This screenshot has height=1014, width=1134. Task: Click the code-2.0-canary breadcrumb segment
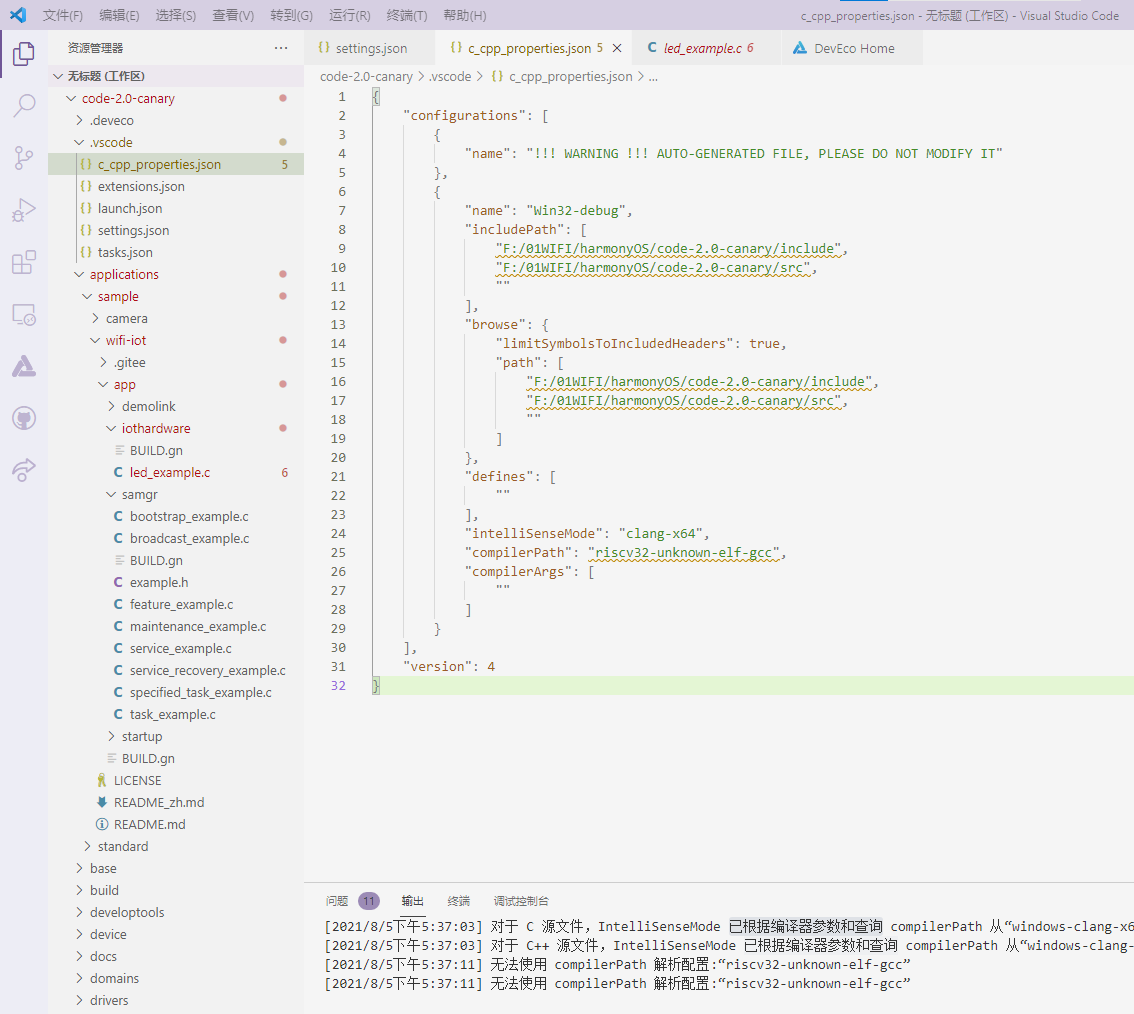coord(366,77)
